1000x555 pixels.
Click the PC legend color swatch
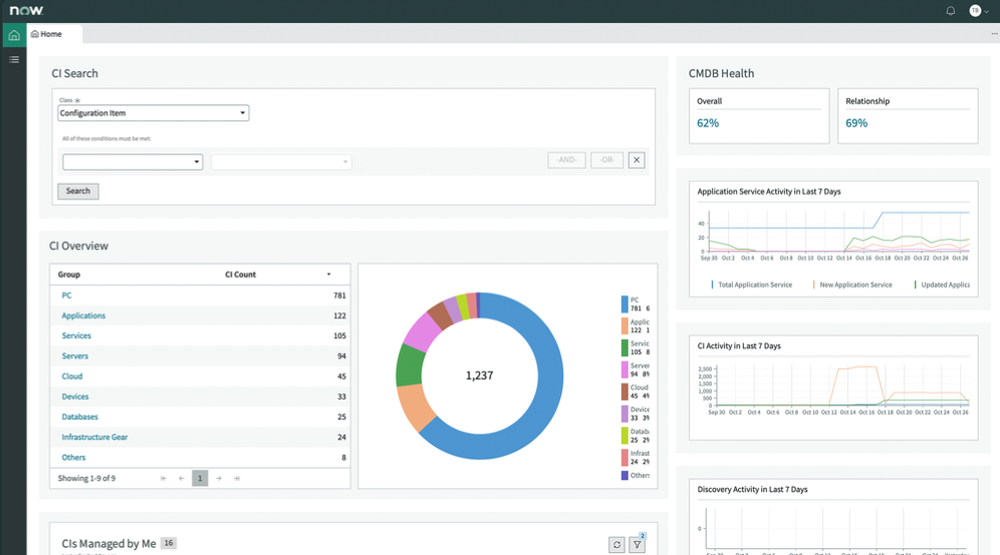624,304
